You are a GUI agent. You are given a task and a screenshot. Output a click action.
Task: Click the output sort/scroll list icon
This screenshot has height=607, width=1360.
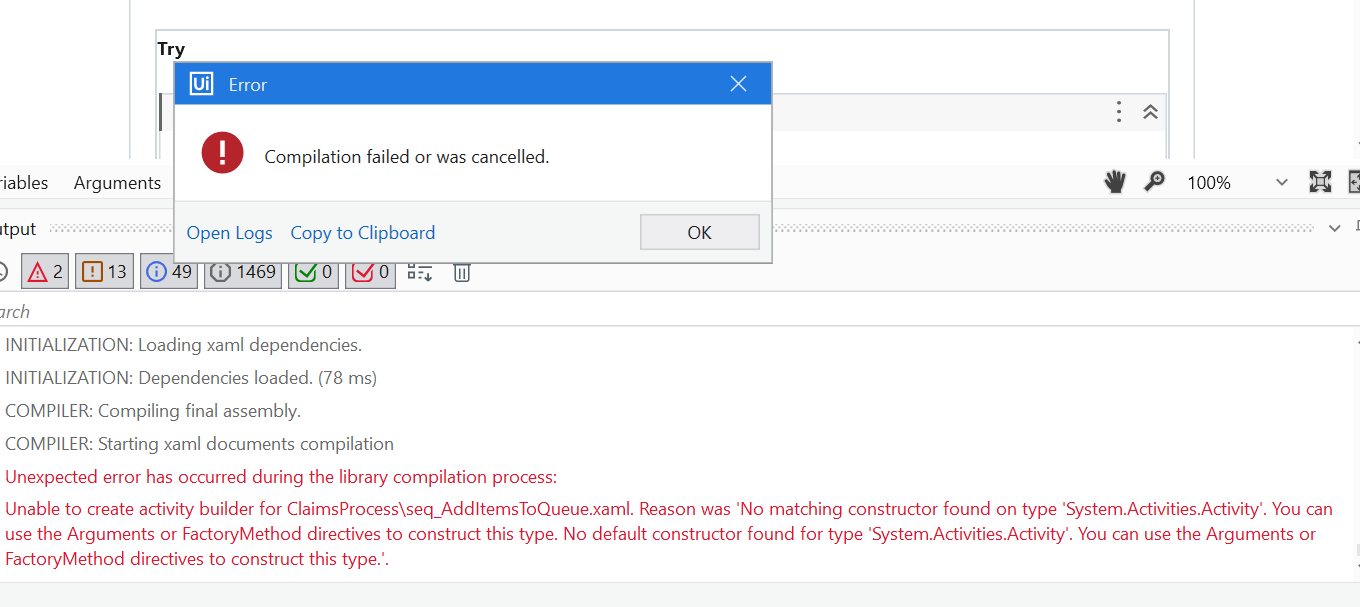coord(420,272)
